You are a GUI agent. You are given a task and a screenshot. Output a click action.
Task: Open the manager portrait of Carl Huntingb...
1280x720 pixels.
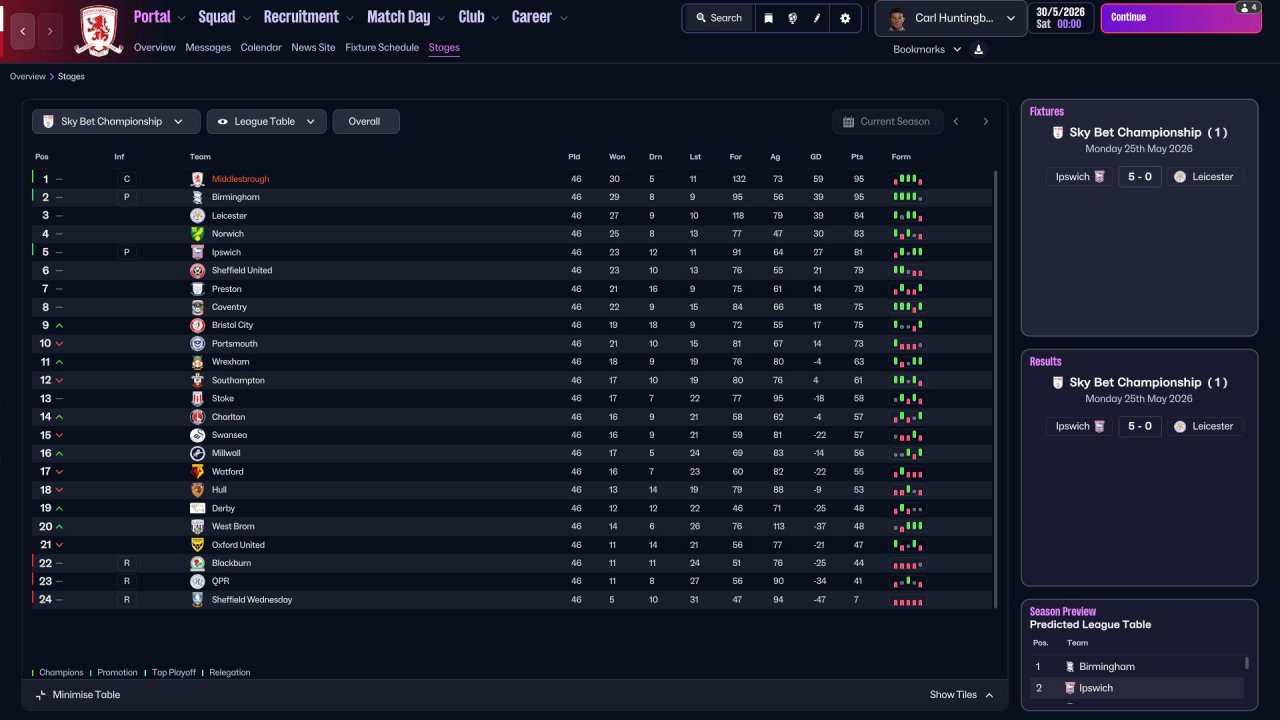(896, 19)
